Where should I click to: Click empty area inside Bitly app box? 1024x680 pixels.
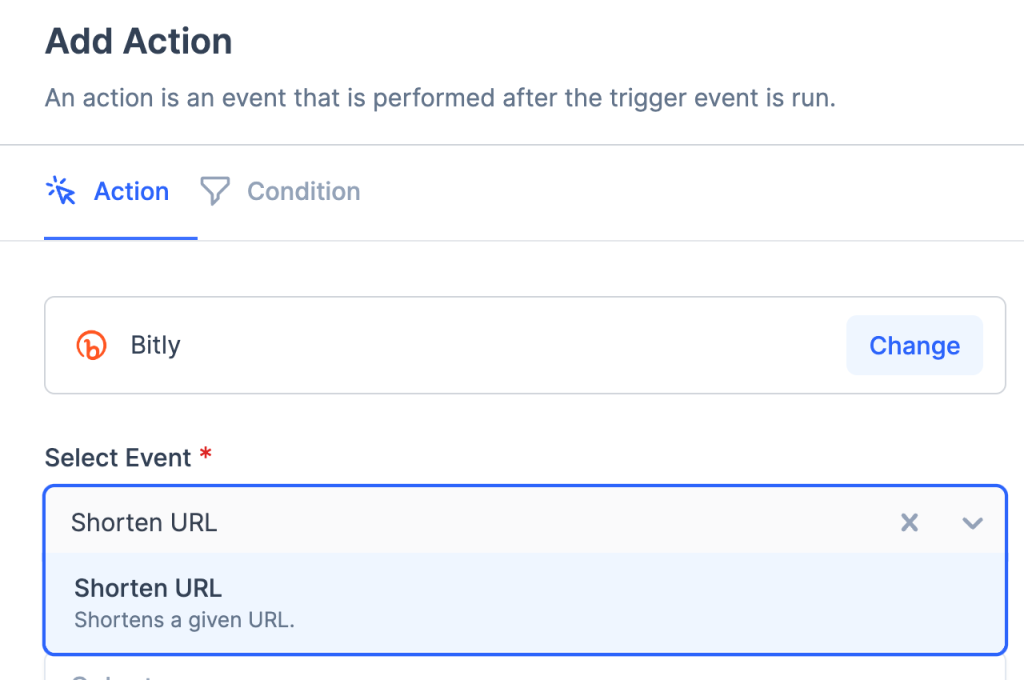click(500, 346)
